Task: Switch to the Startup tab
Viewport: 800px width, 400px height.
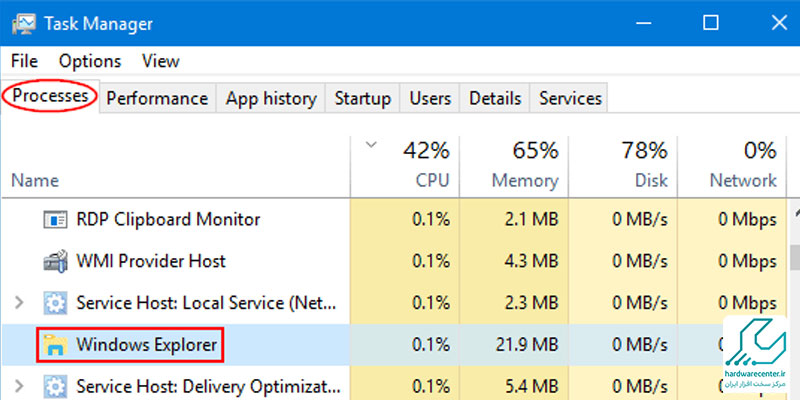Action: click(363, 98)
